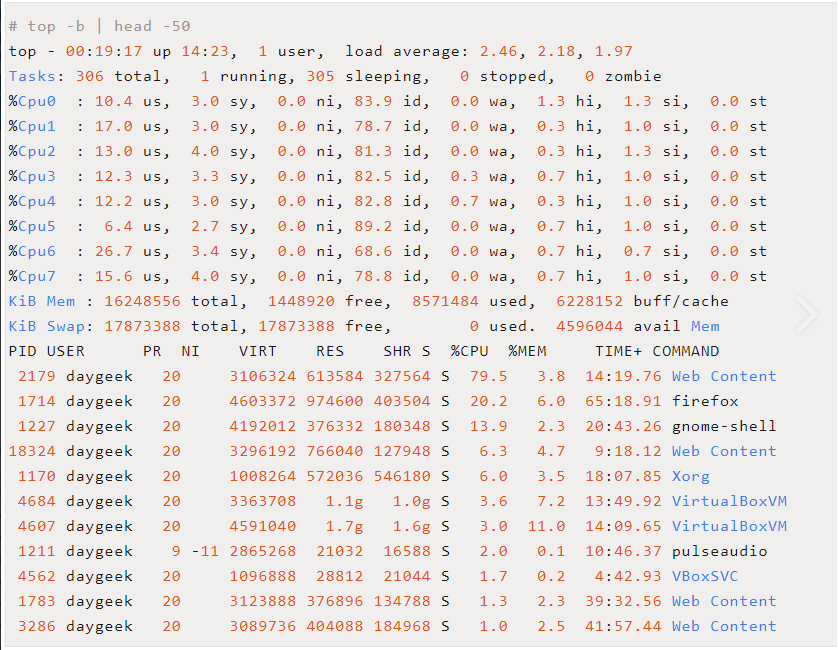This screenshot has height=650, width=838.
Task: Select Cpu6 user value 26.7
Action: click(x=113, y=252)
